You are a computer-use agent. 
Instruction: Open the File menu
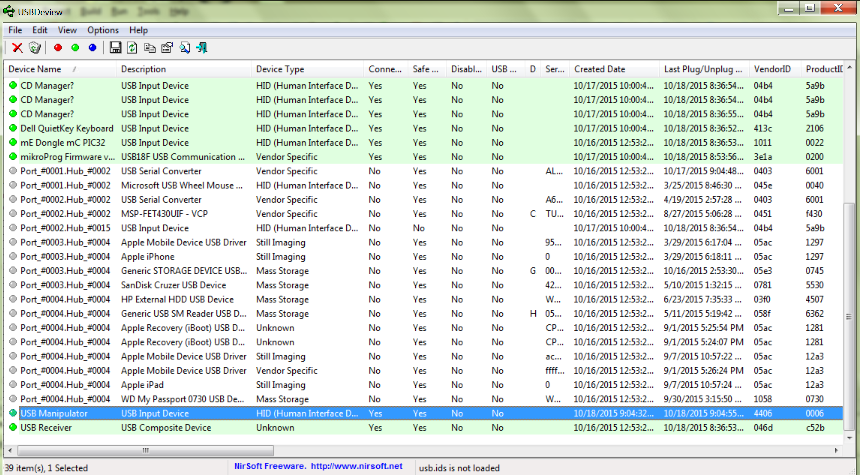click(x=15, y=30)
